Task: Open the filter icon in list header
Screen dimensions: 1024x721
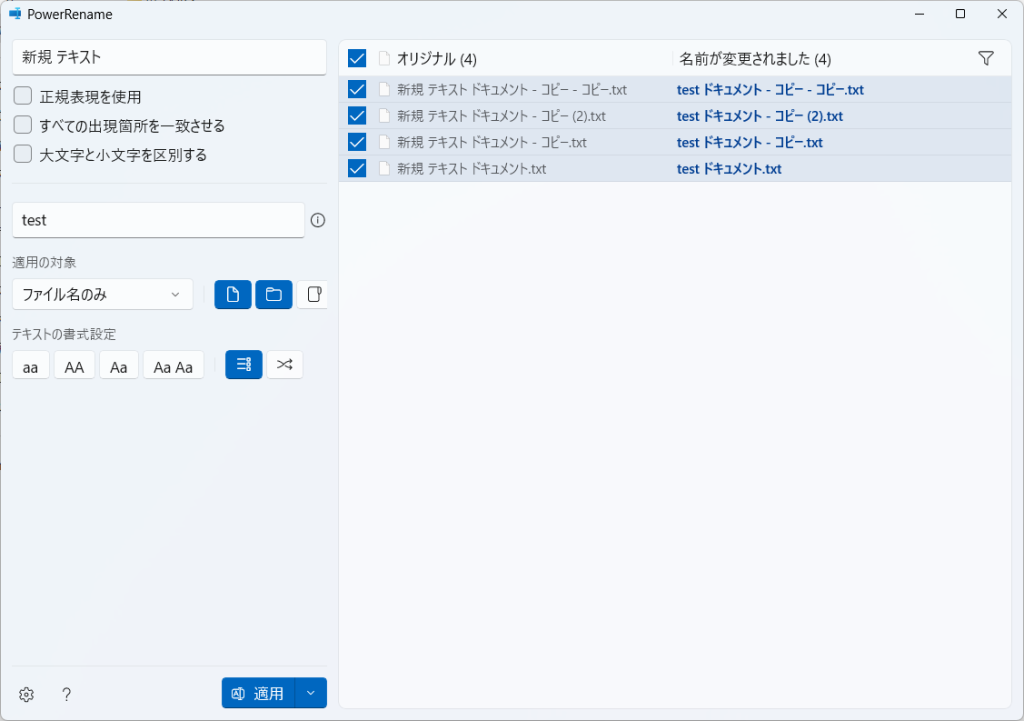Action: pyautogui.click(x=985, y=59)
